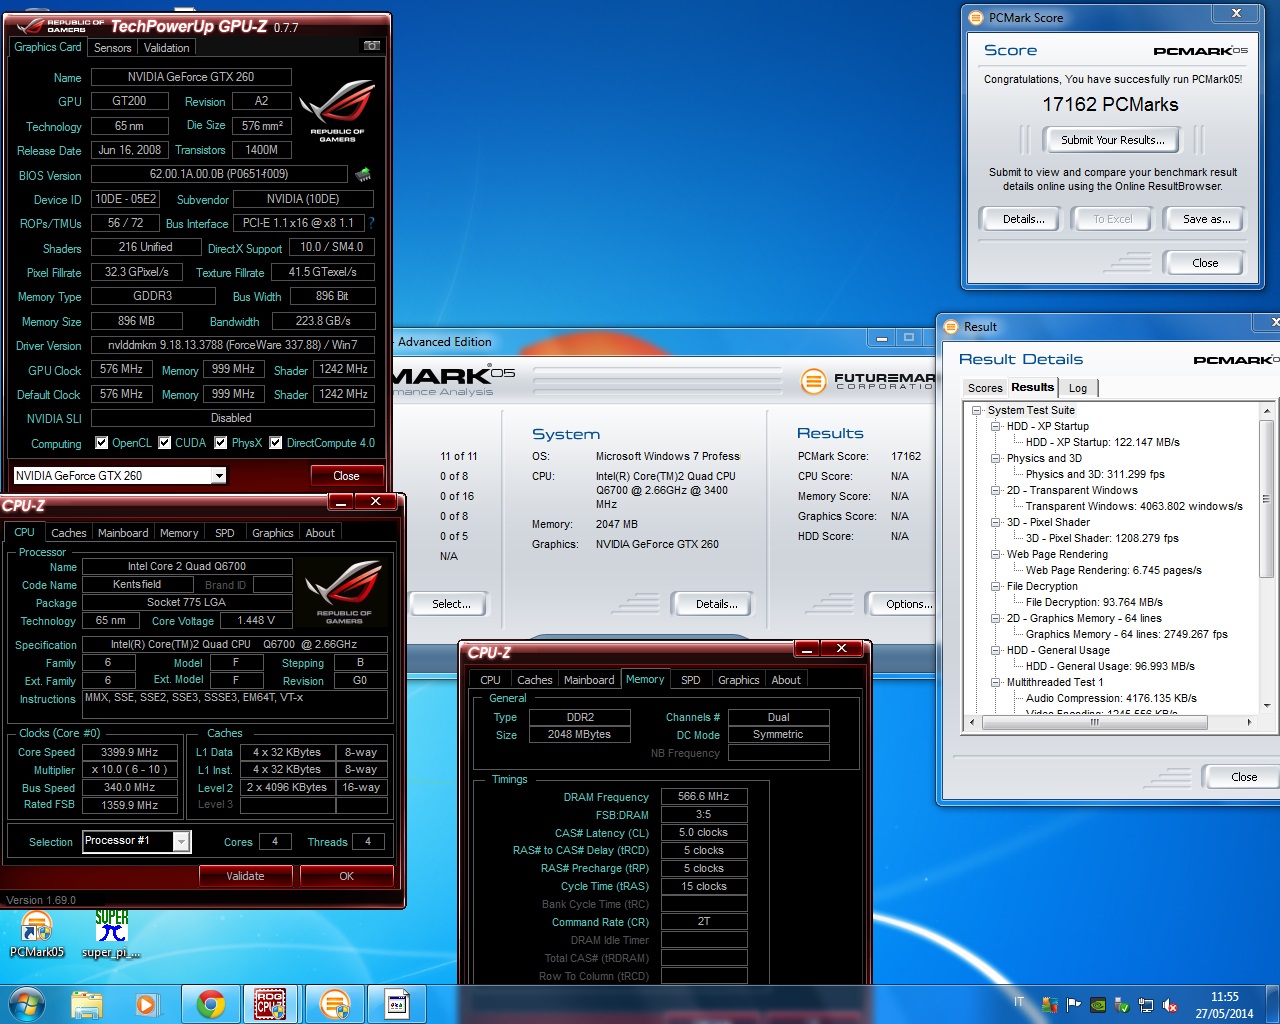Open the Mainboard tab in the left CPU-Z window

(x=123, y=533)
